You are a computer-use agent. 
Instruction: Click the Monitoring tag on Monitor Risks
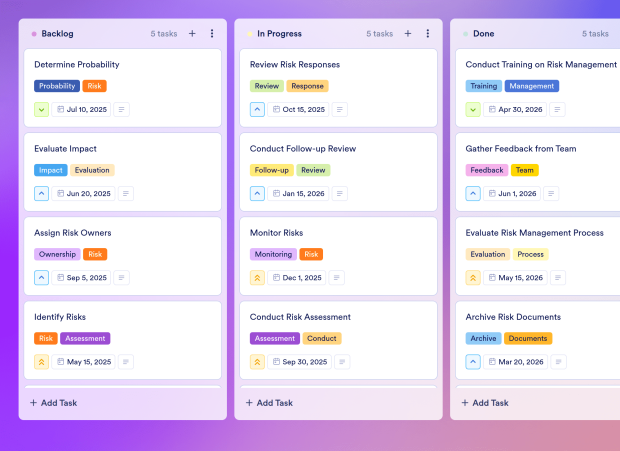273,254
